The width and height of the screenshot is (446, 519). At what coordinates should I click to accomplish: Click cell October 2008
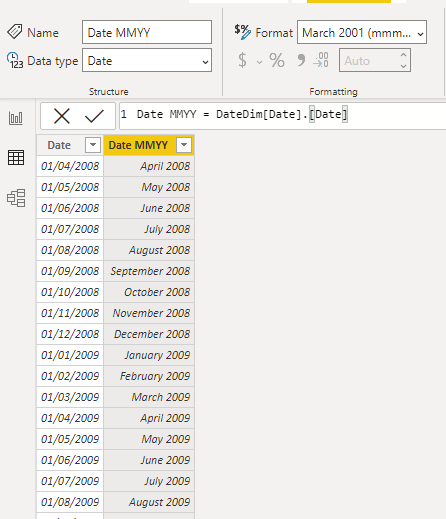tap(149, 292)
